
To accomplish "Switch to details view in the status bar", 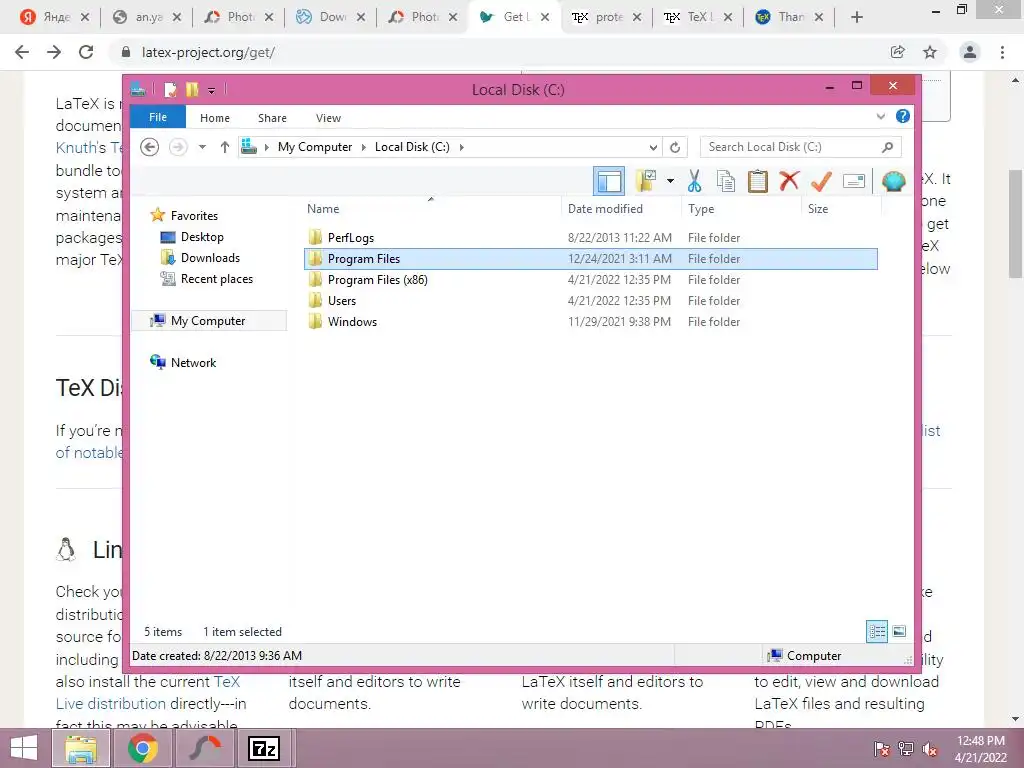I will 876,632.
